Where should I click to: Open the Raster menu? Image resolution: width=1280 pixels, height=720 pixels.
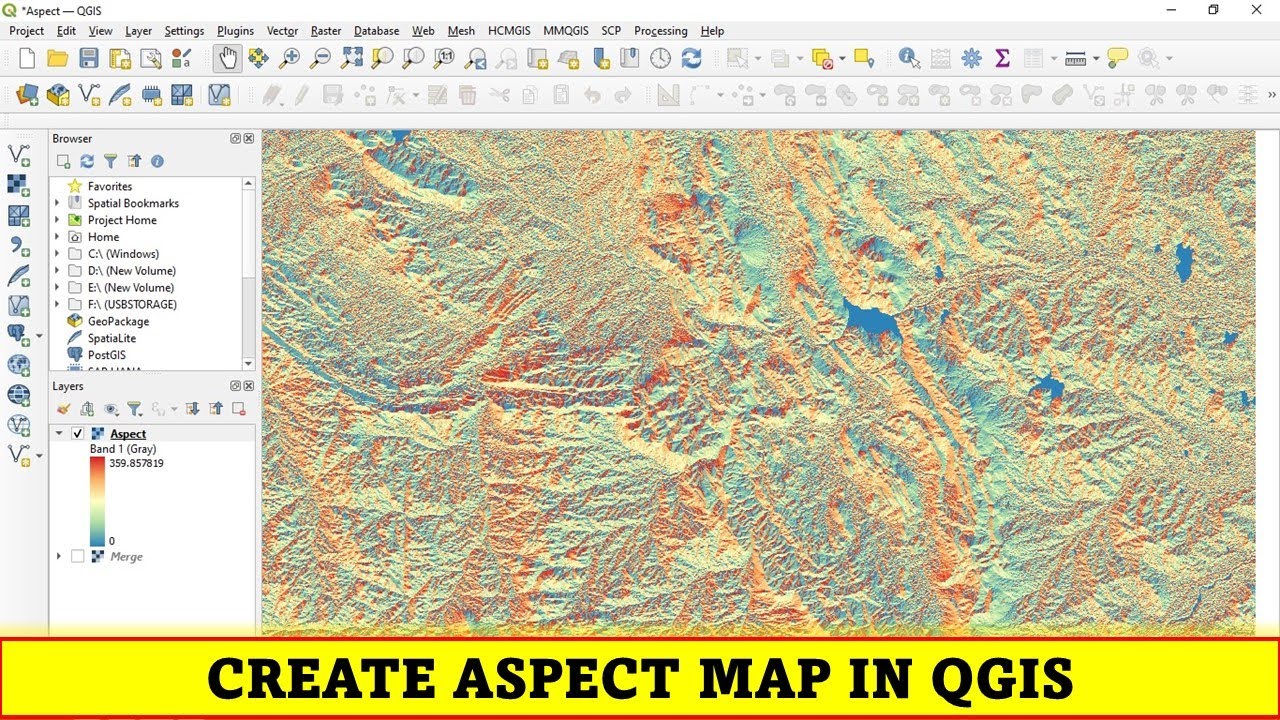click(x=326, y=31)
